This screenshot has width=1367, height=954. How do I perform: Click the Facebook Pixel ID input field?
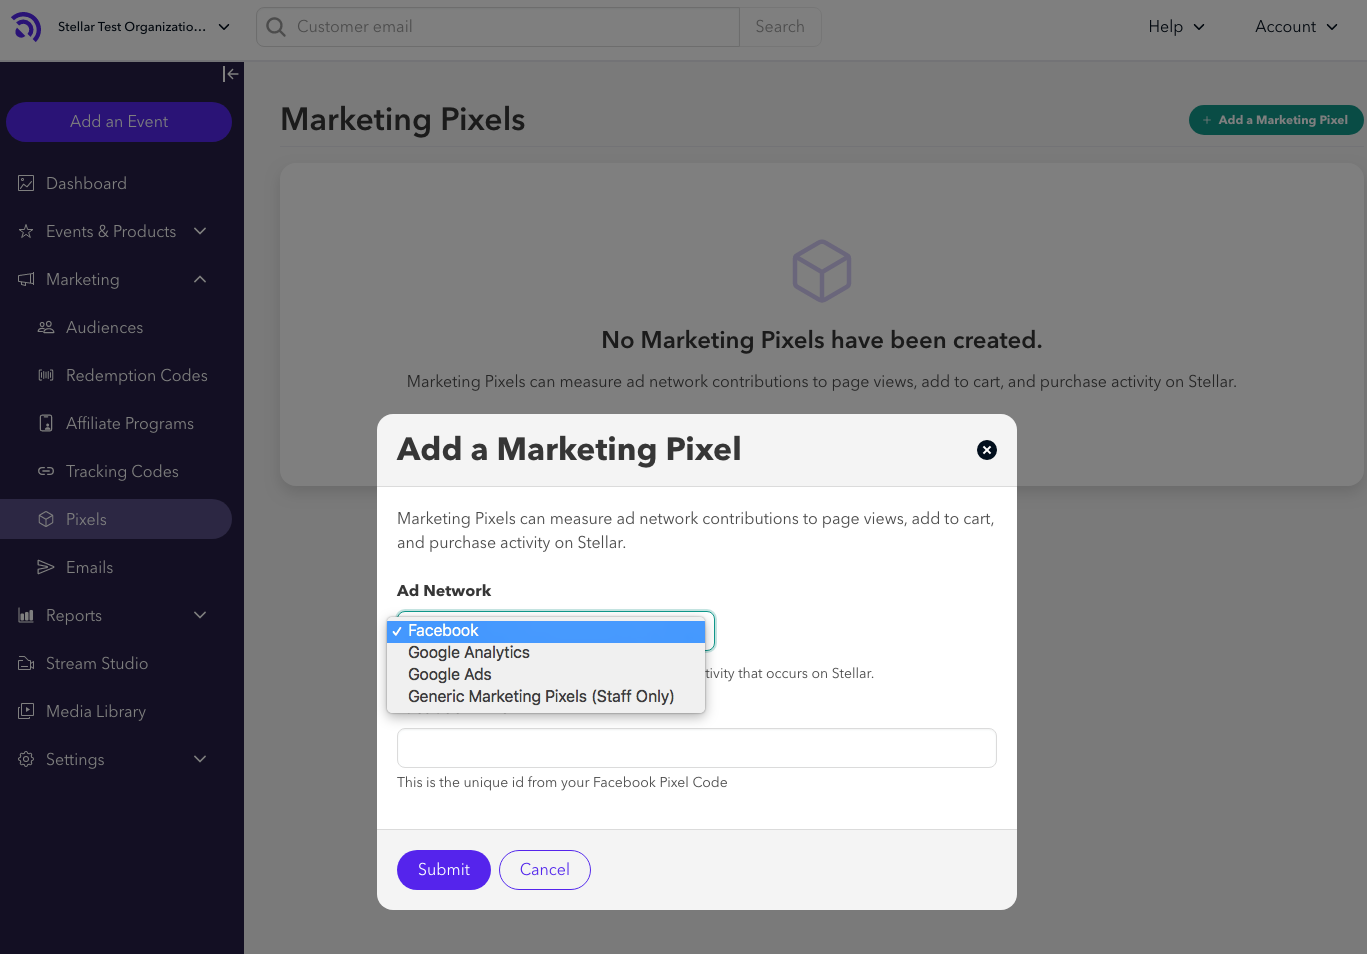point(696,747)
